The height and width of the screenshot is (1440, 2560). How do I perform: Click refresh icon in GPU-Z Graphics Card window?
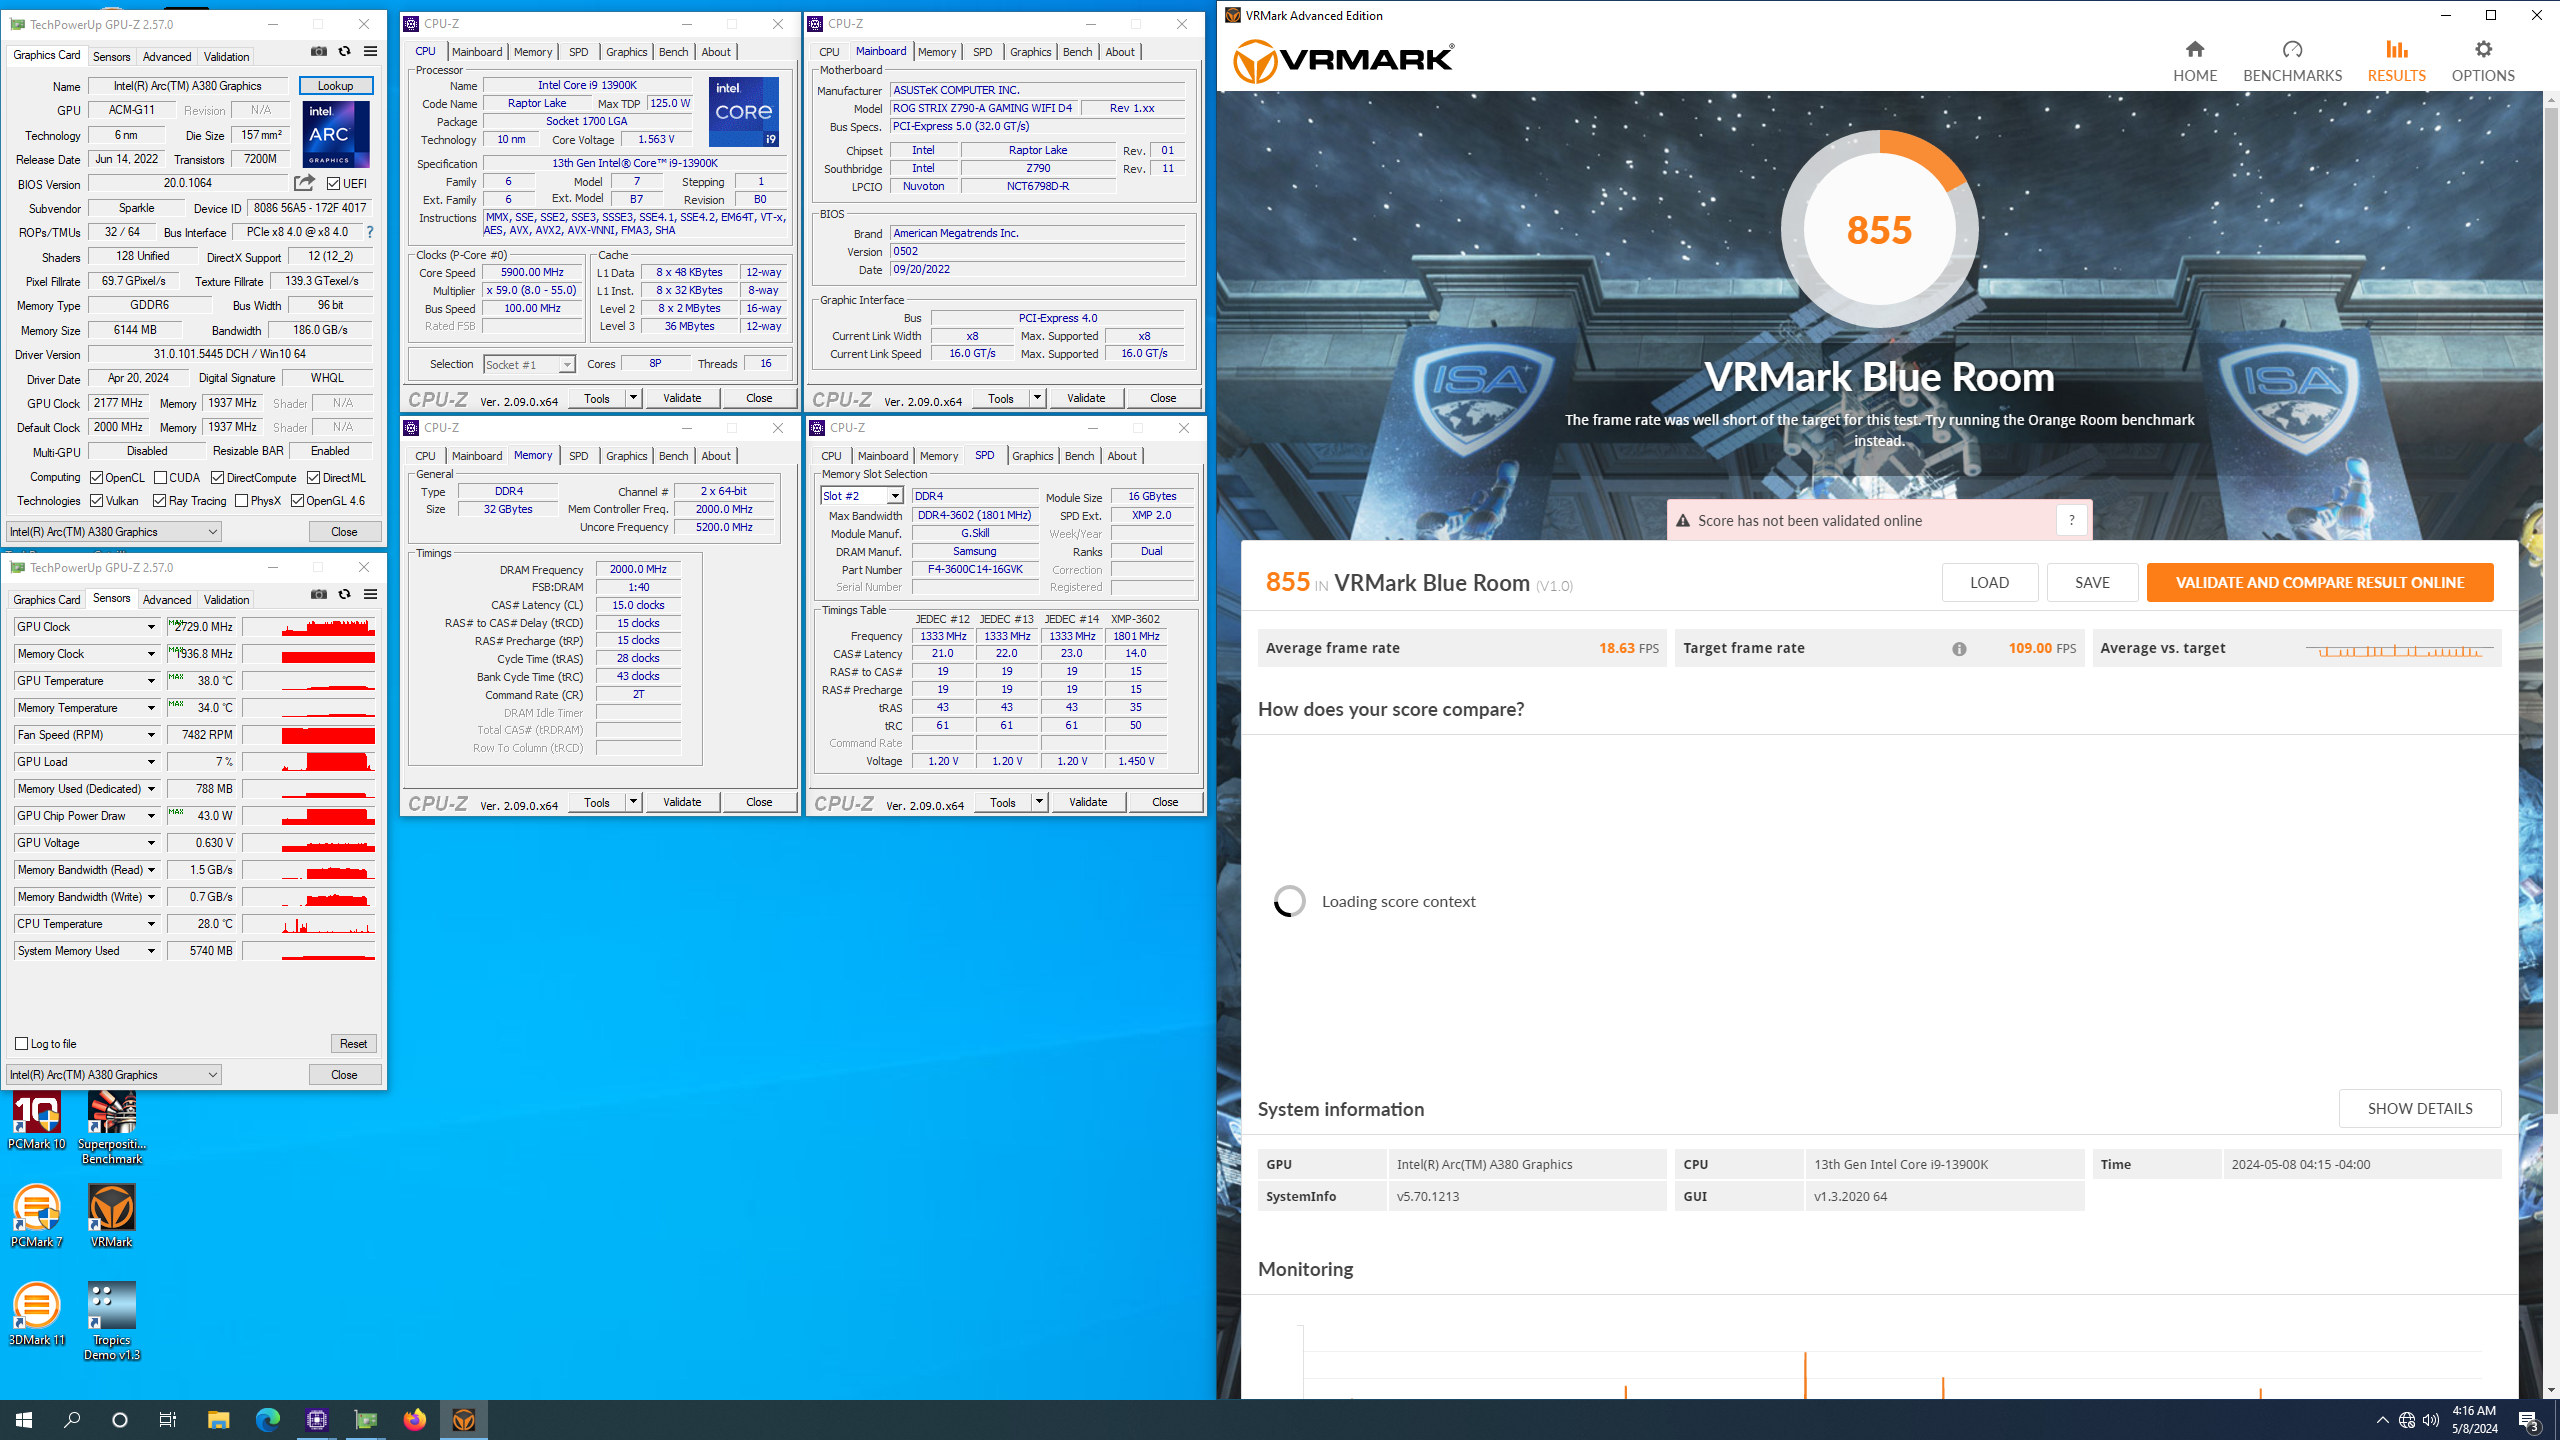345,51
